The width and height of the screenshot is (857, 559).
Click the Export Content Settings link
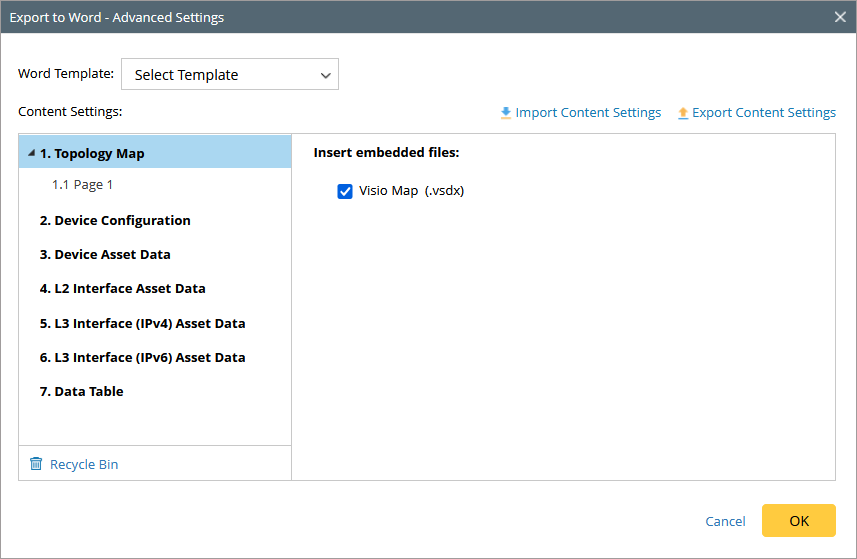coord(764,113)
